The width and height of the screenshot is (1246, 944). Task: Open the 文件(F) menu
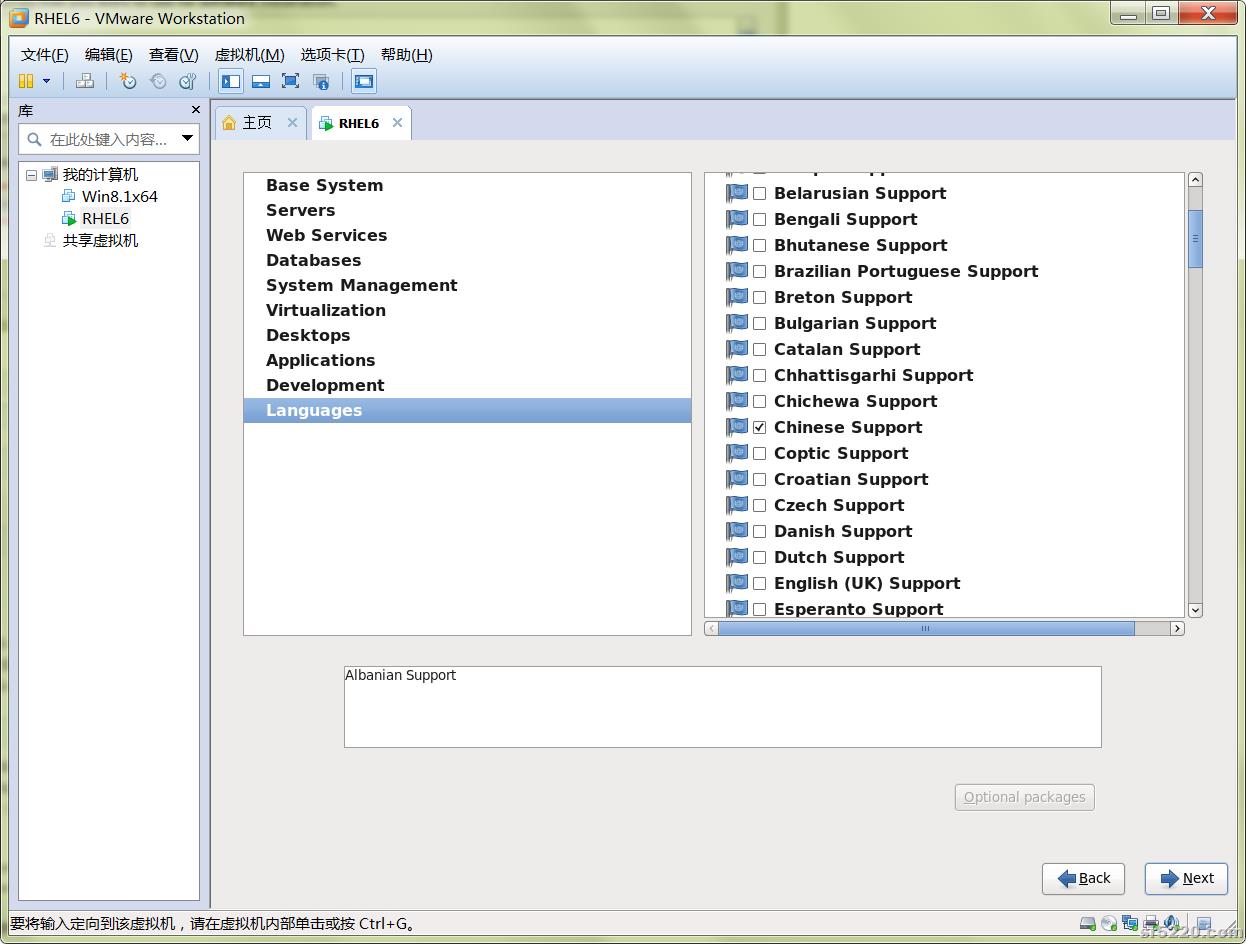pos(45,55)
